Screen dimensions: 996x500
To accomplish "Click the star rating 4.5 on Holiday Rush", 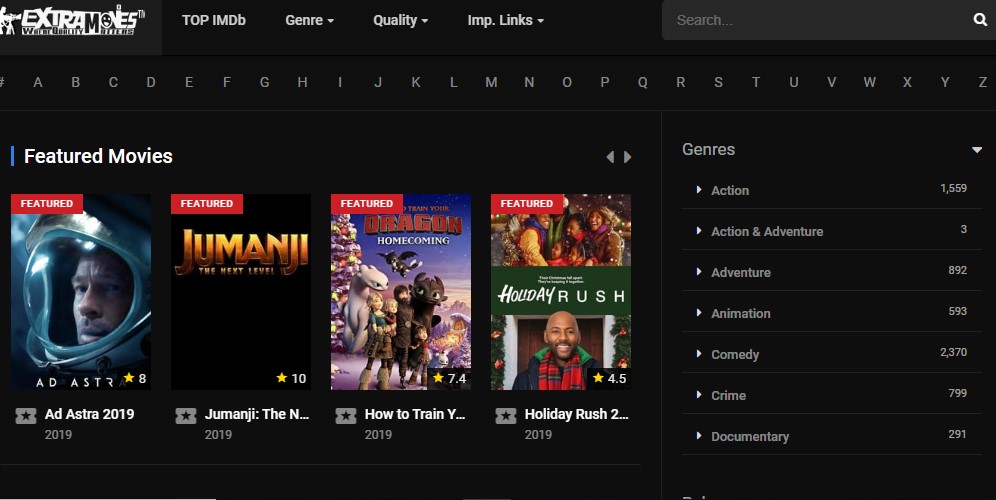I will (x=610, y=379).
